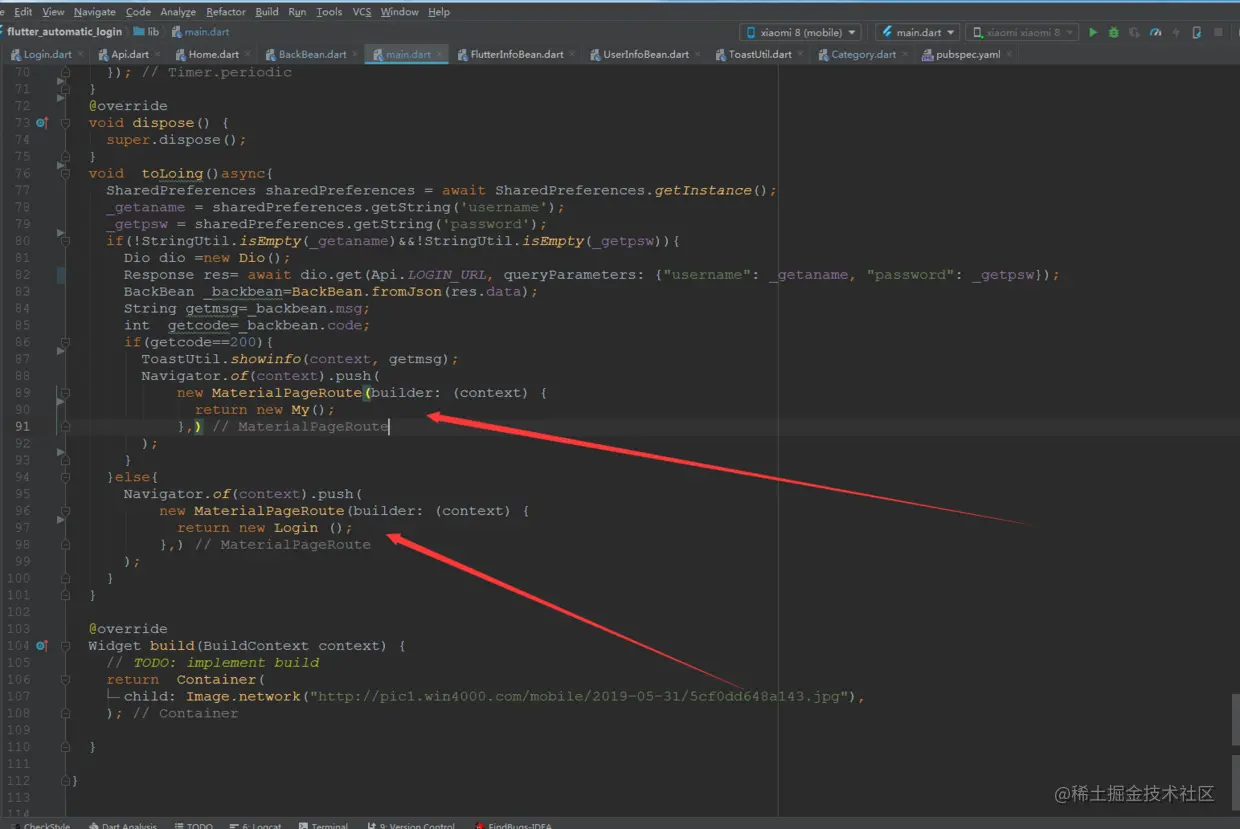Close the ToastUtil.dart tab
1240x829 pixels.
pyautogui.click(x=802, y=55)
